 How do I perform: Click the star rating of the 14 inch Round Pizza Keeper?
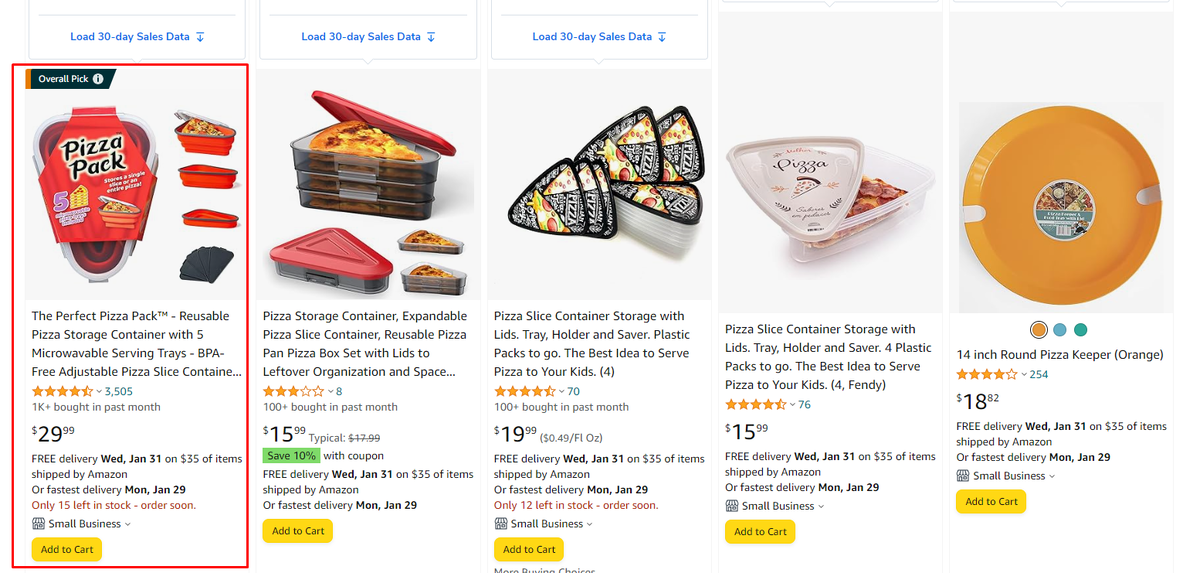[987, 374]
